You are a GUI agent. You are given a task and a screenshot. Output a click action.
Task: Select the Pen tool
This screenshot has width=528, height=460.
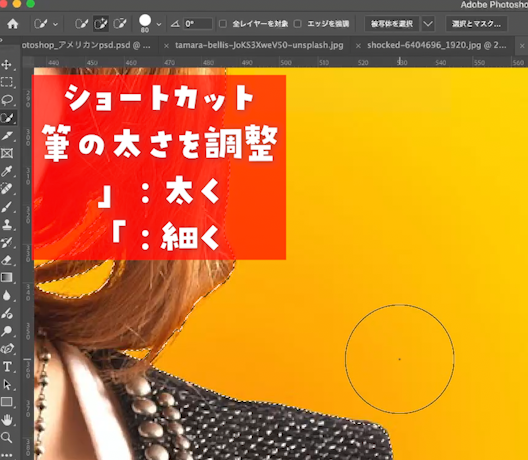7,349
